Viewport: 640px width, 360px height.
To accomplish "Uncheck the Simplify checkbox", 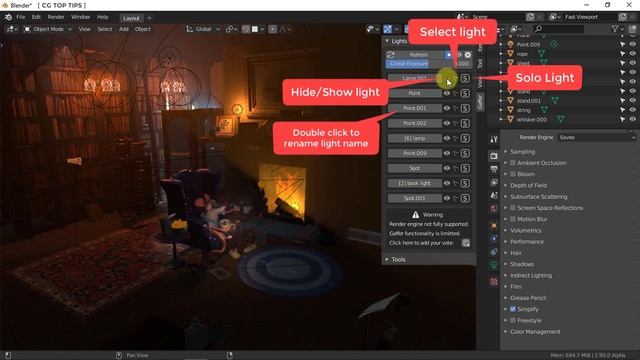I will (513, 309).
